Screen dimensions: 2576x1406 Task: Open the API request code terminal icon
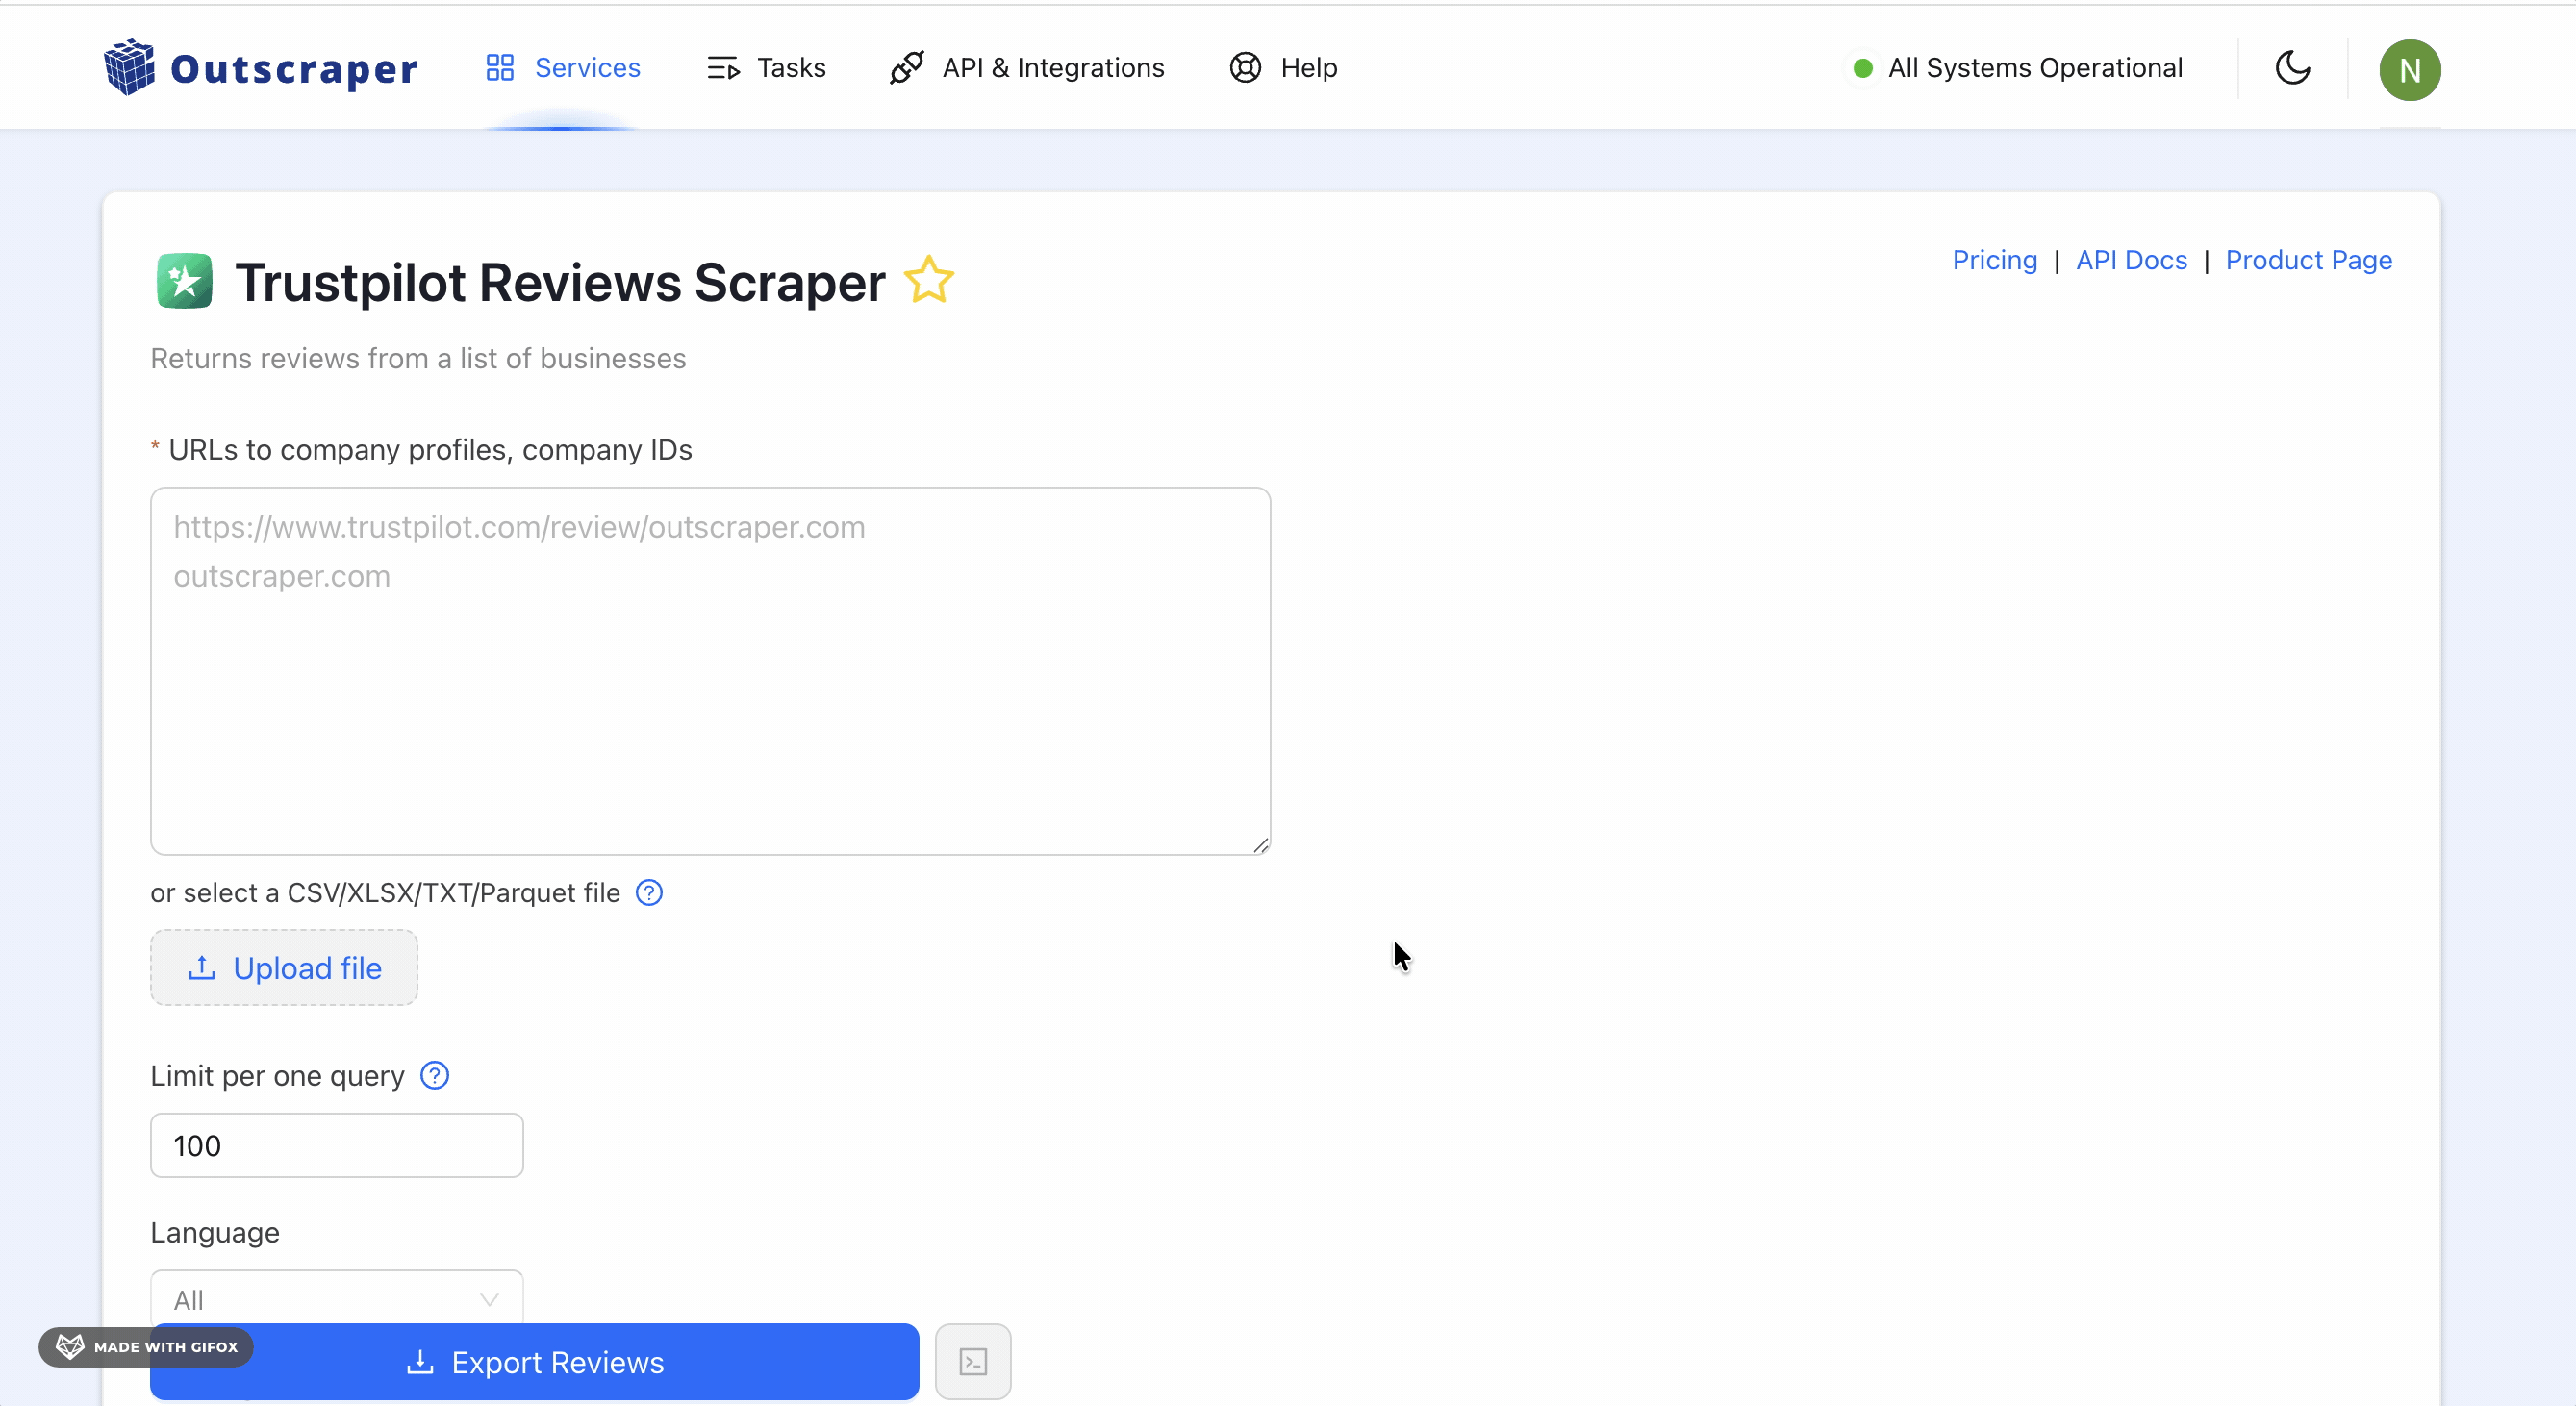(x=973, y=1360)
